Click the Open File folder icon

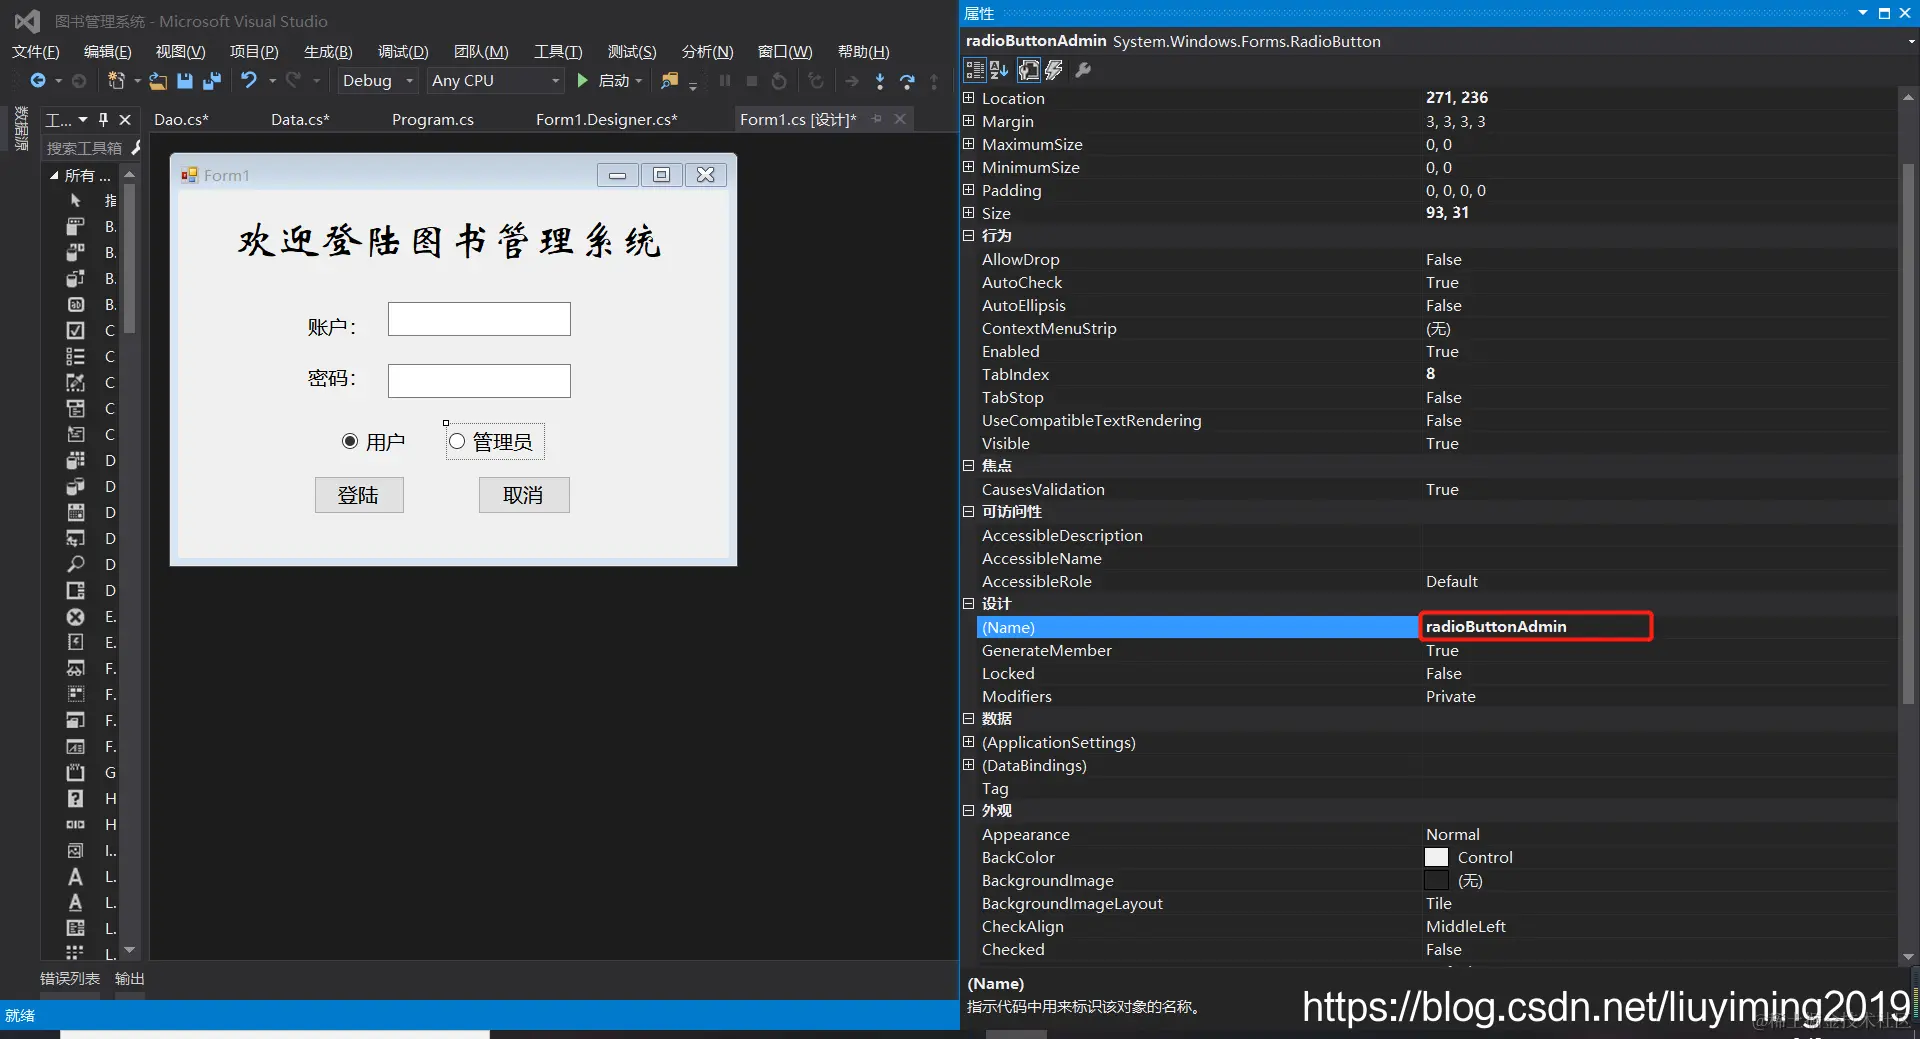pyautogui.click(x=158, y=81)
